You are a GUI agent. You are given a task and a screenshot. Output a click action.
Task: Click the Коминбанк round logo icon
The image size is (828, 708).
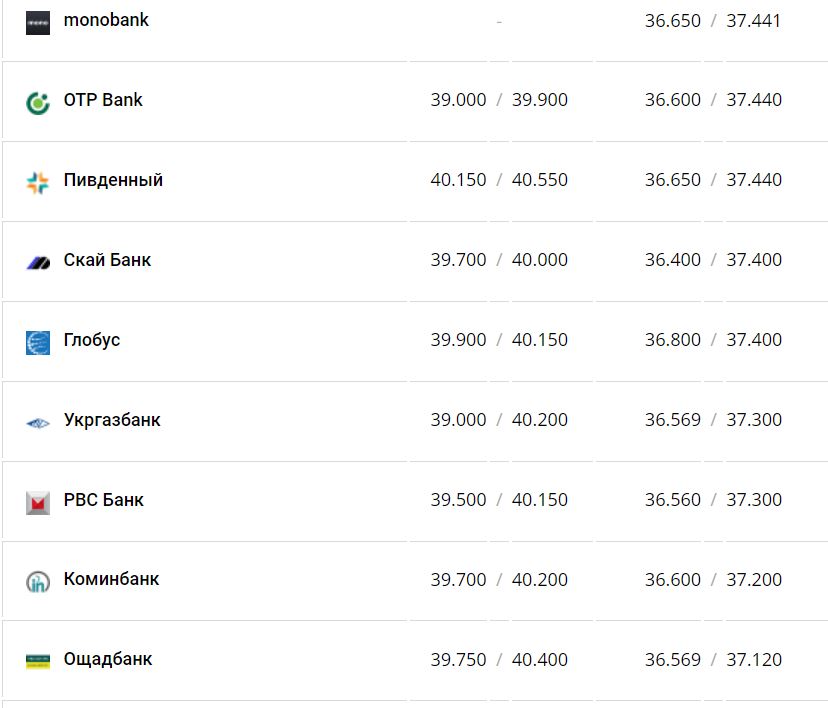pos(38,581)
